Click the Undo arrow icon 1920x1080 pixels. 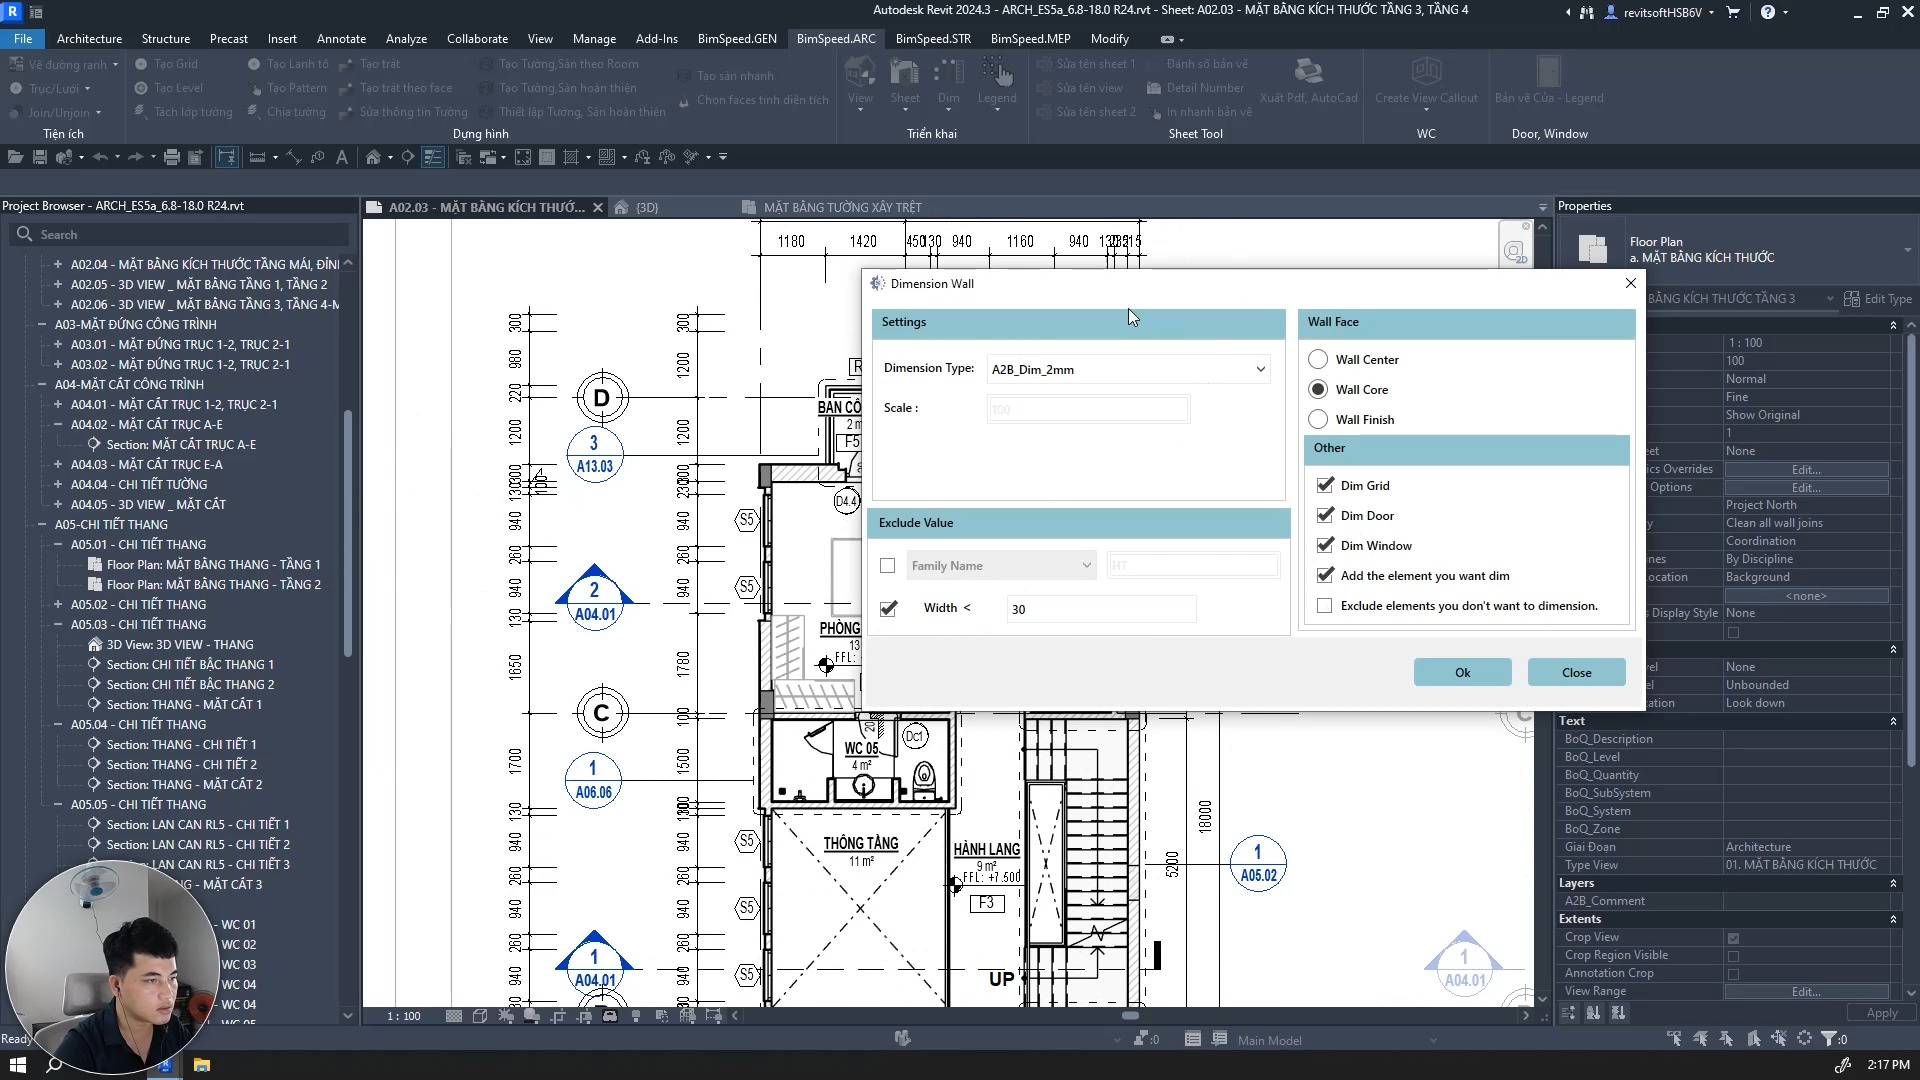[x=100, y=157]
